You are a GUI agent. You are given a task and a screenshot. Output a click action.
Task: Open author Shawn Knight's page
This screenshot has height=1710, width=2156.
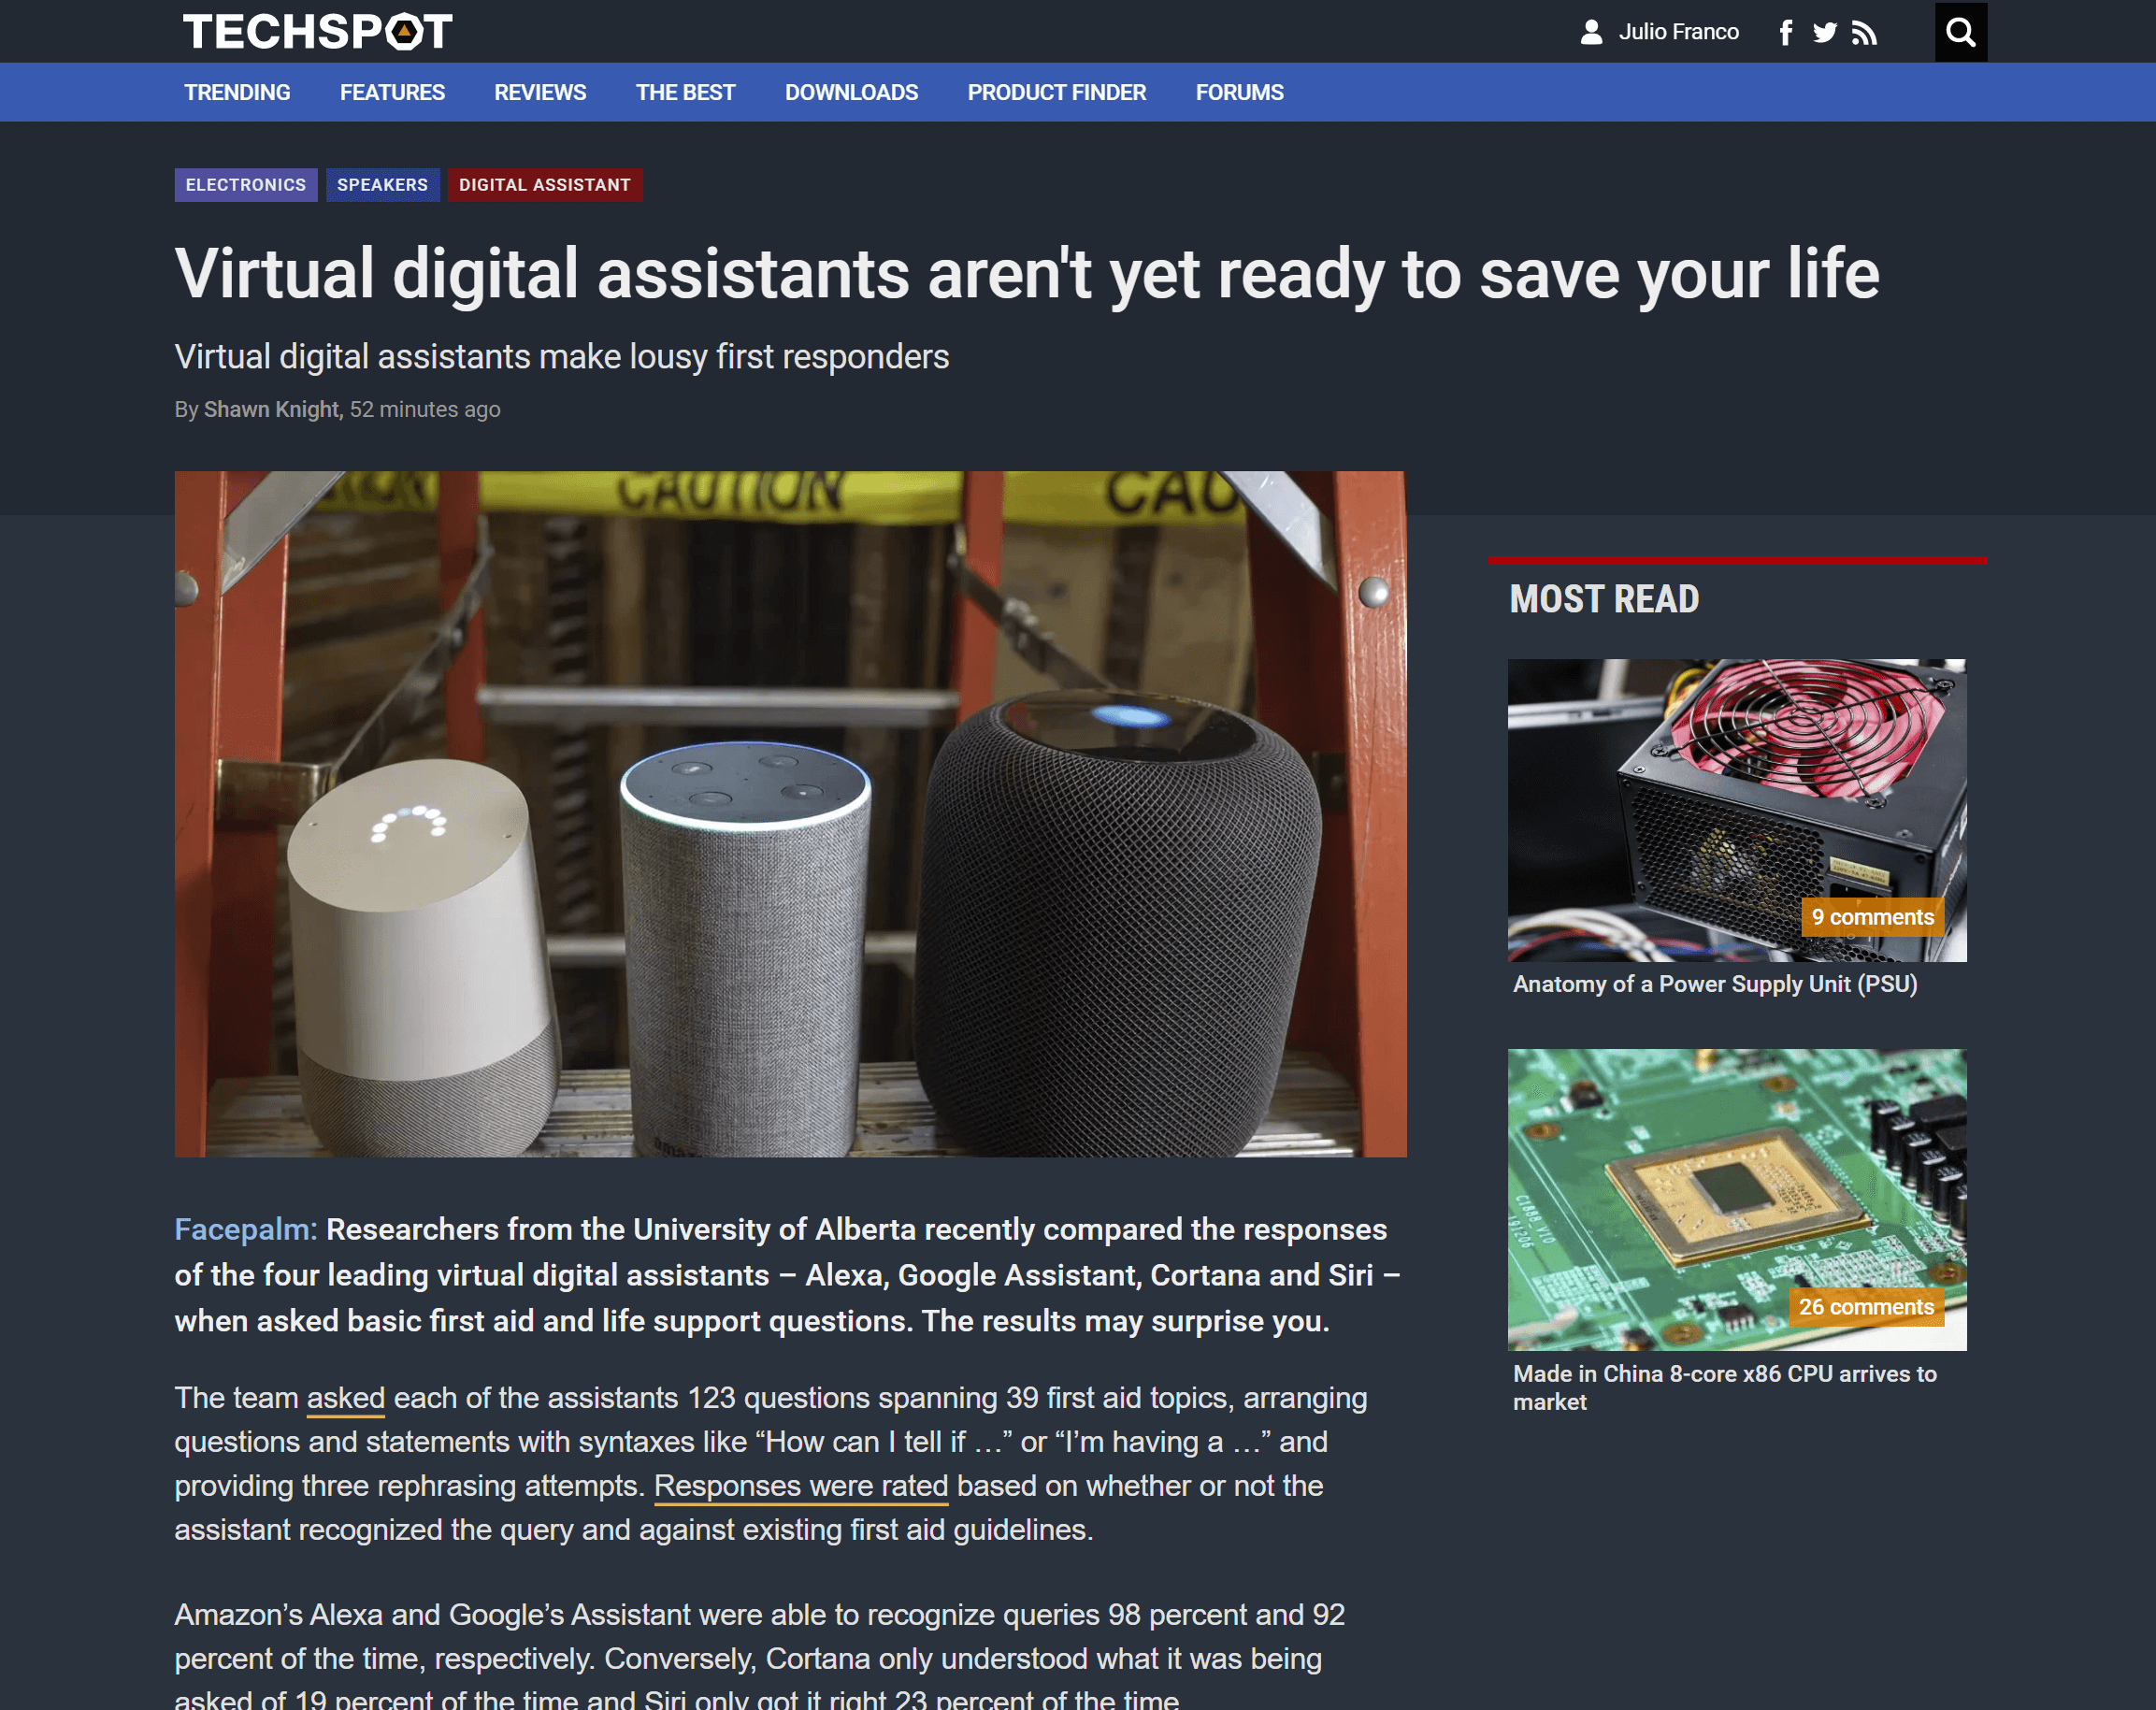[271, 410]
